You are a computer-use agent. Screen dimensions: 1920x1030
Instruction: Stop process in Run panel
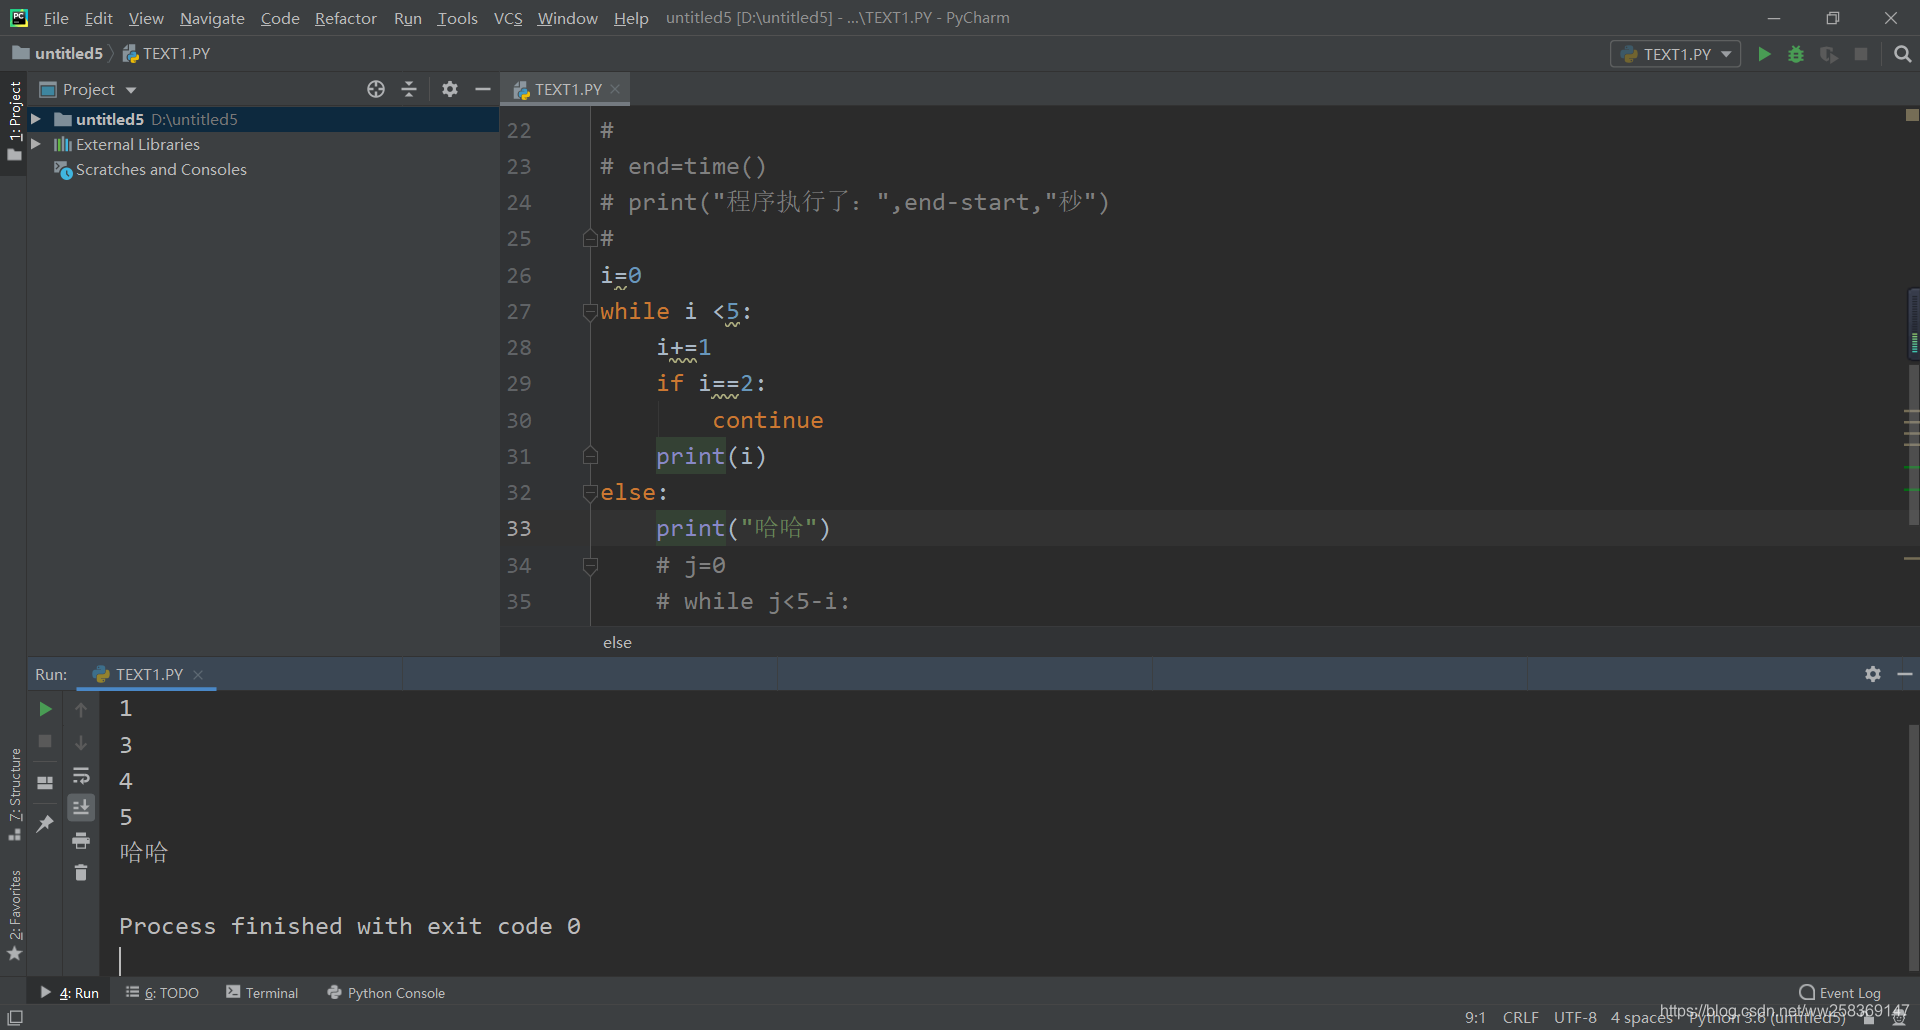tap(45, 741)
